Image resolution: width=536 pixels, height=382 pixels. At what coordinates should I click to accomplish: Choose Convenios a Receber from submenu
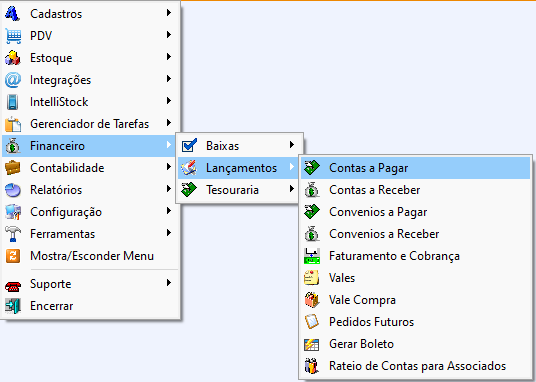click(x=415, y=234)
